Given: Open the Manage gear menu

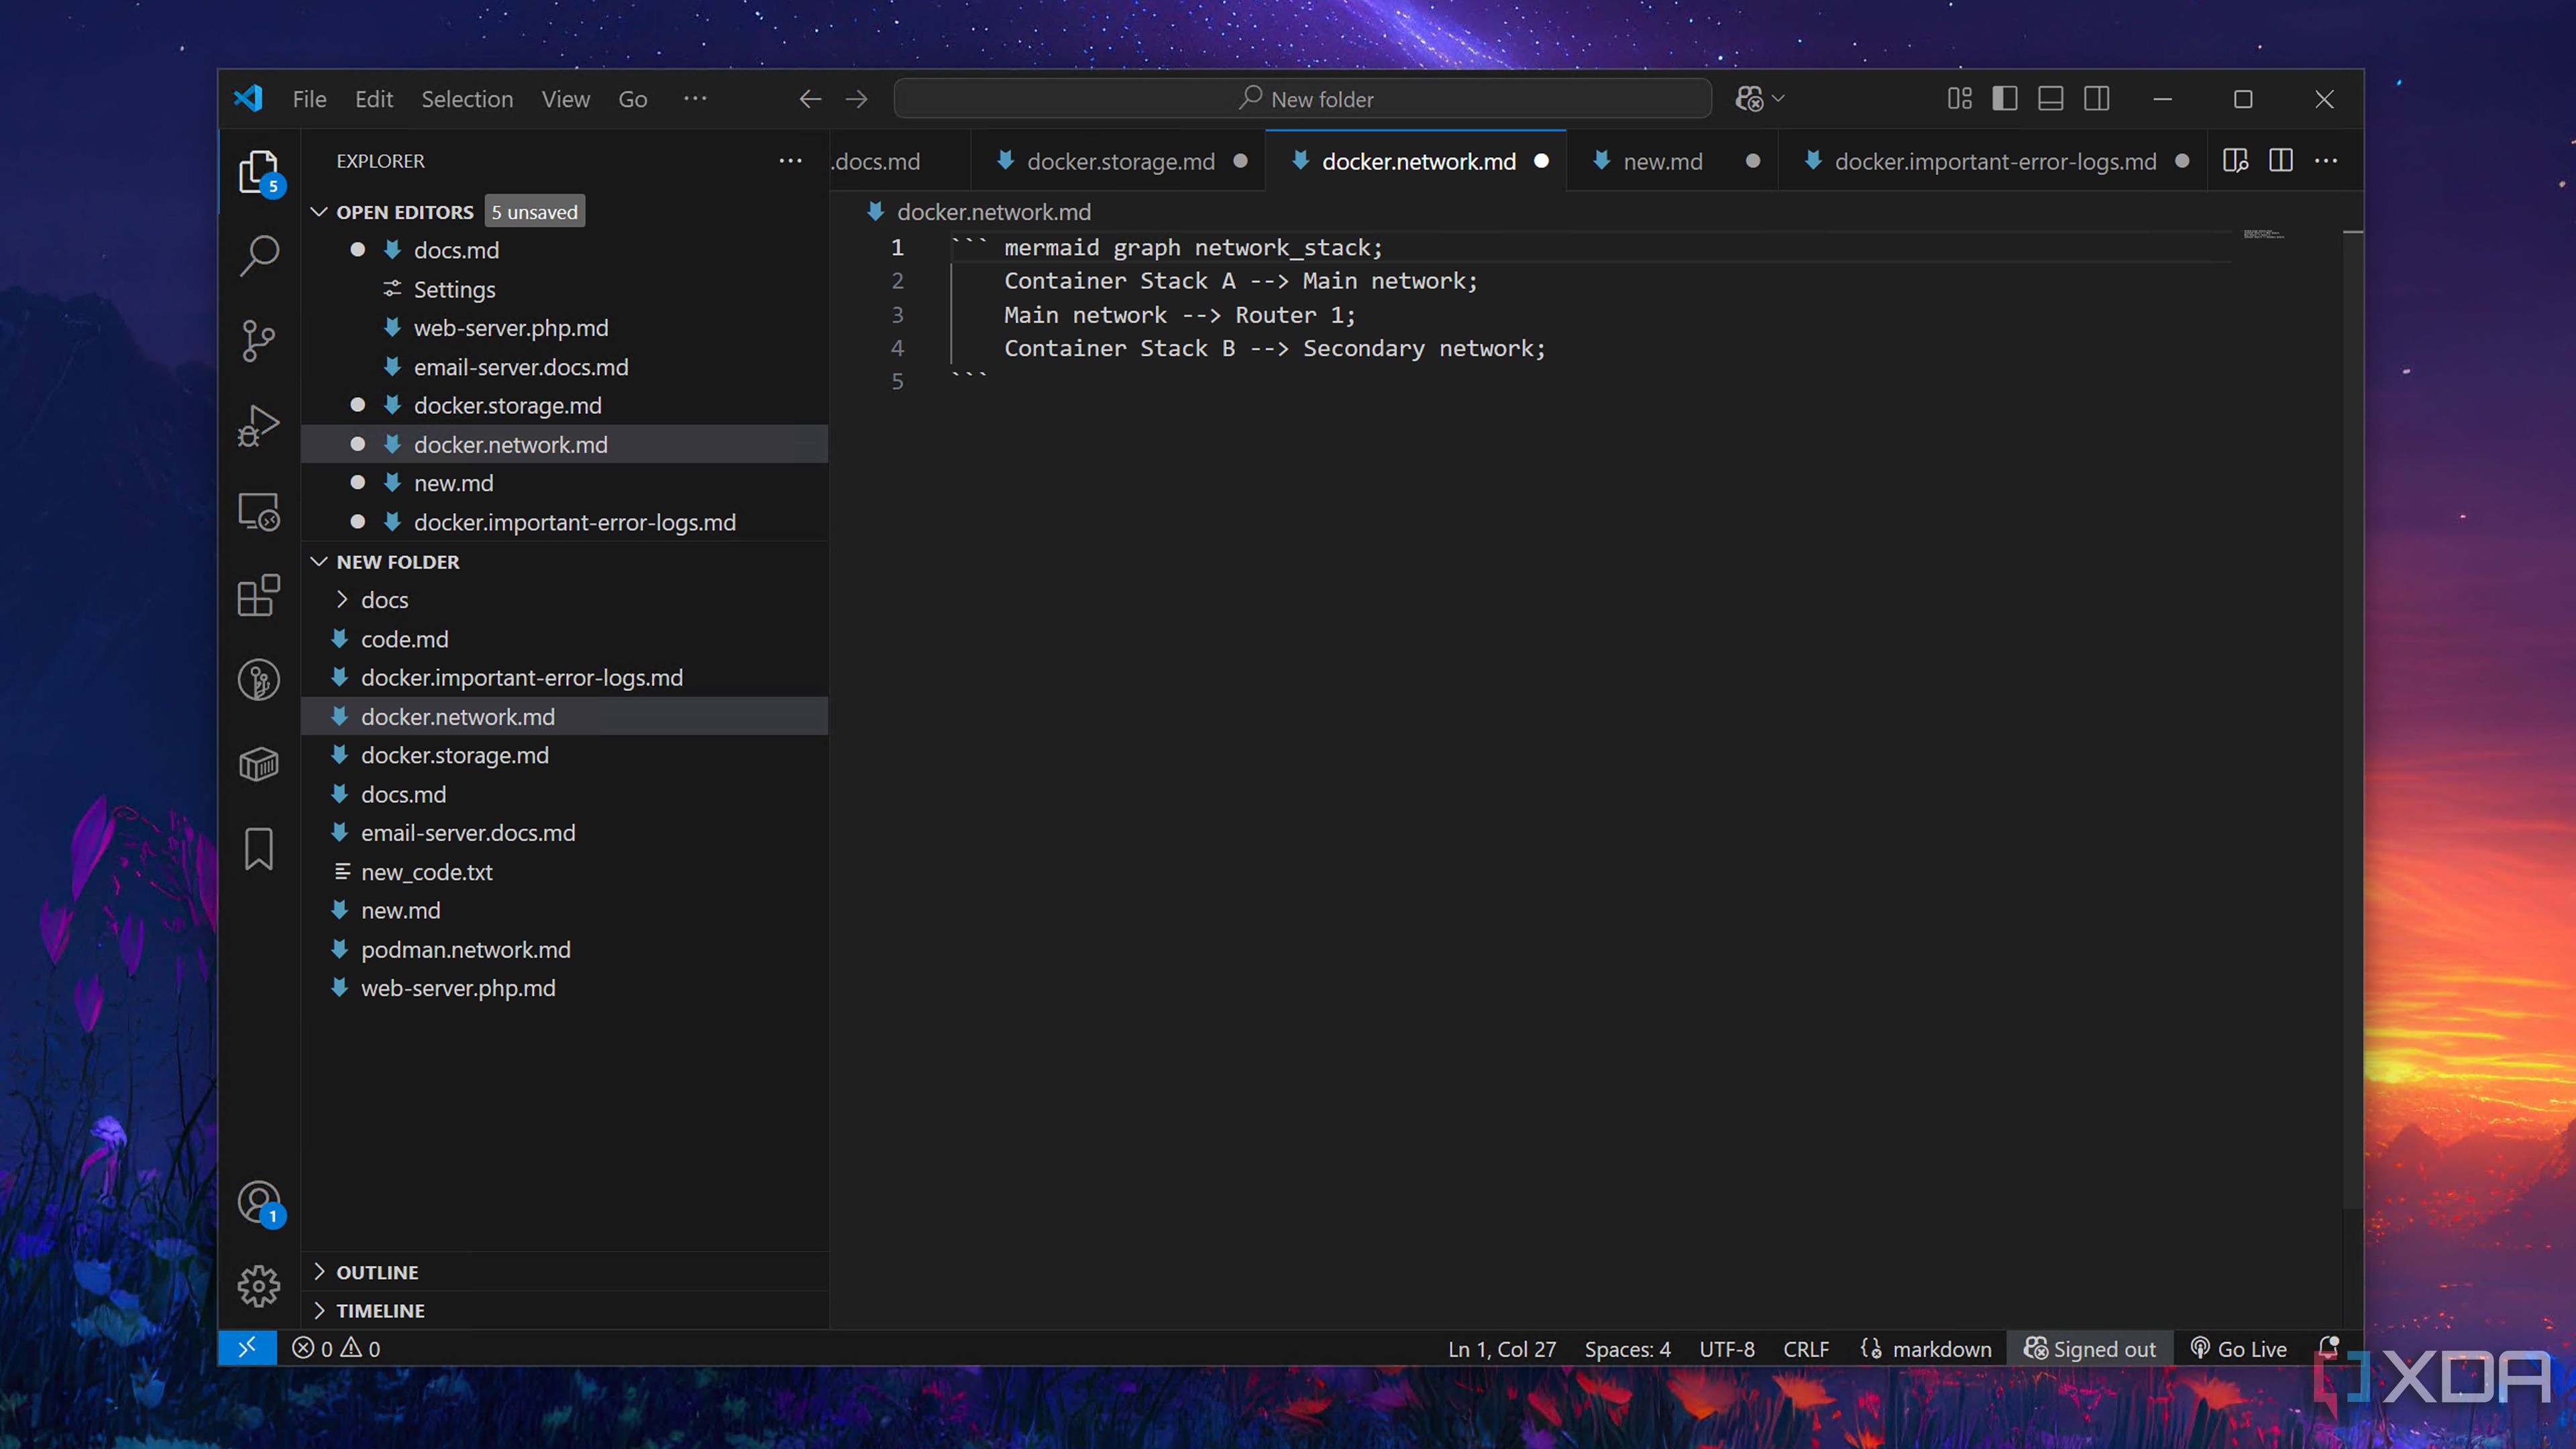Looking at the screenshot, I should click(259, 1286).
